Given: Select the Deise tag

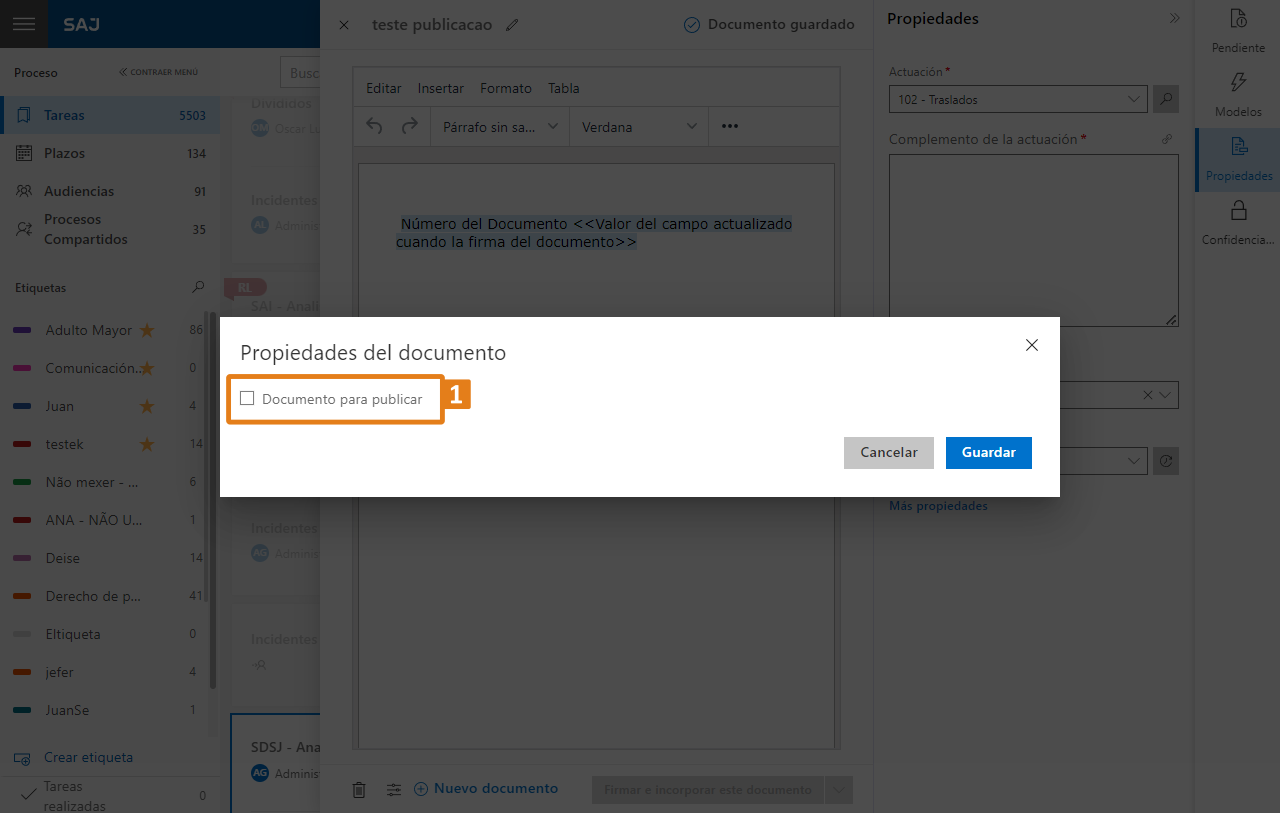Looking at the screenshot, I should [x=62, y=558].
